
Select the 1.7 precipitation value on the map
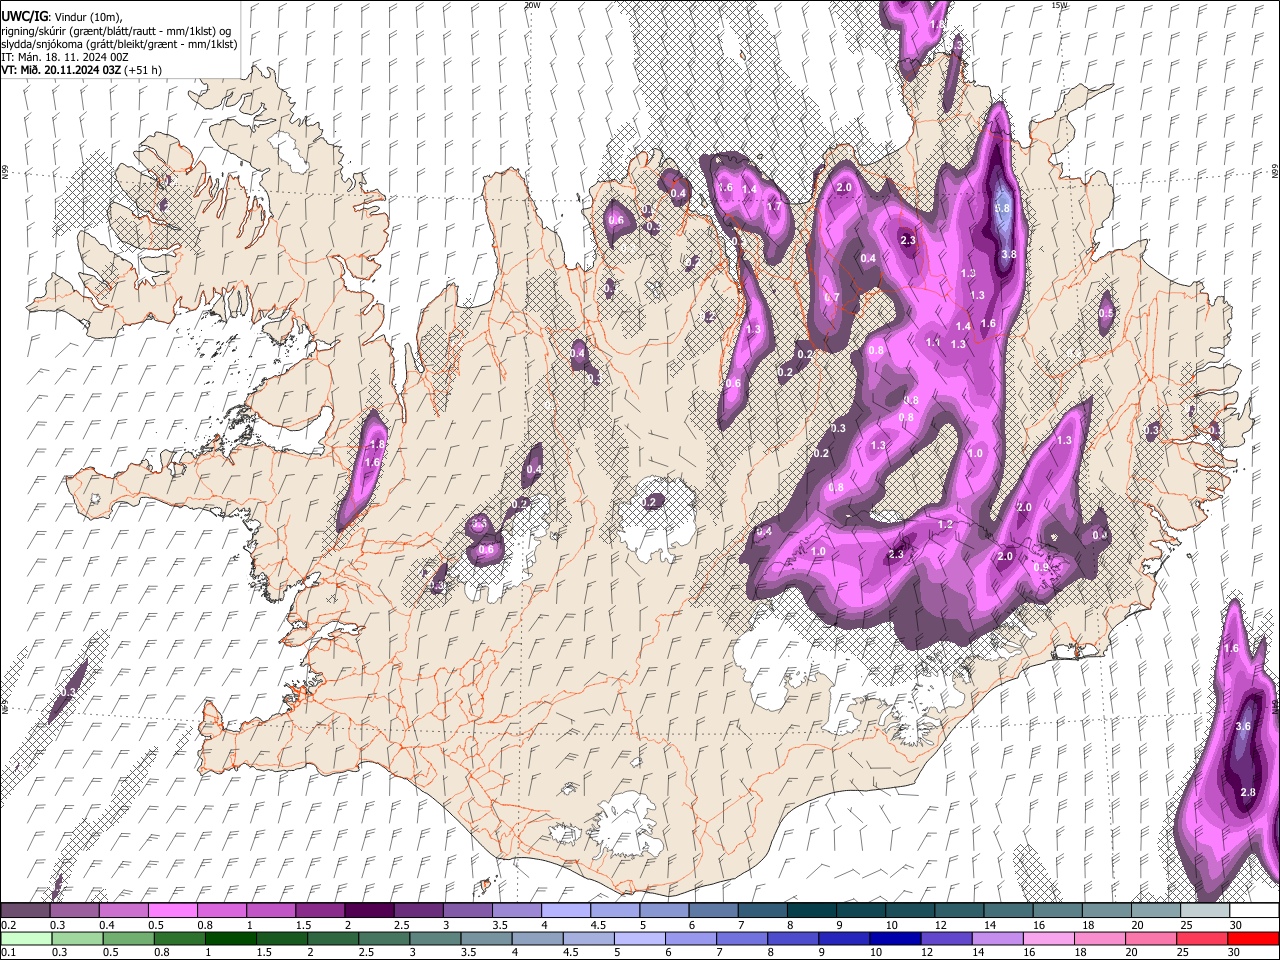[x=773, y=207]
